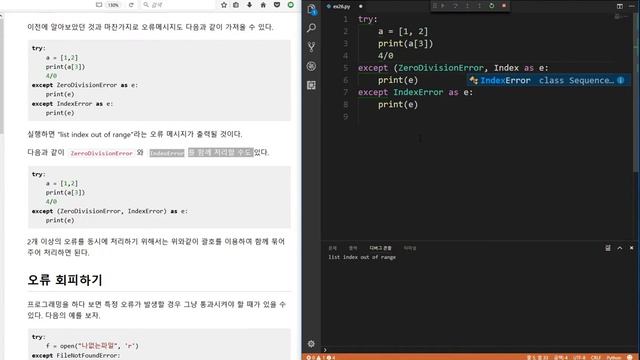The image size is (640, 360).
Task: Select the IndexError autocomplete suggestion
Action: coord(549,80)
